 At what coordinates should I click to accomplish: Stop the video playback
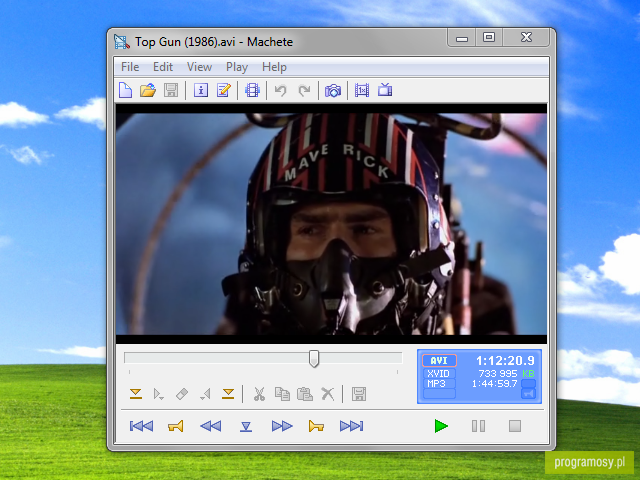tap(515, 426)
